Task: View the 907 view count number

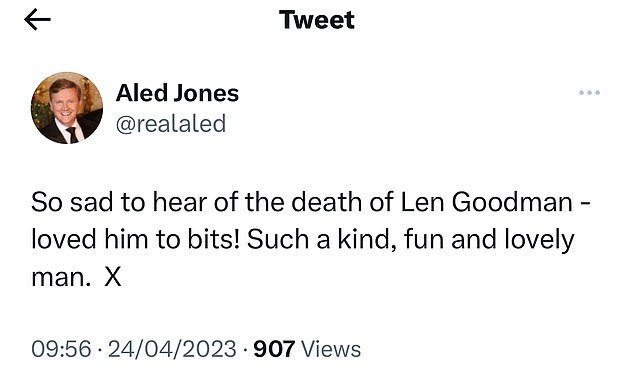Action: pos(274,349)
